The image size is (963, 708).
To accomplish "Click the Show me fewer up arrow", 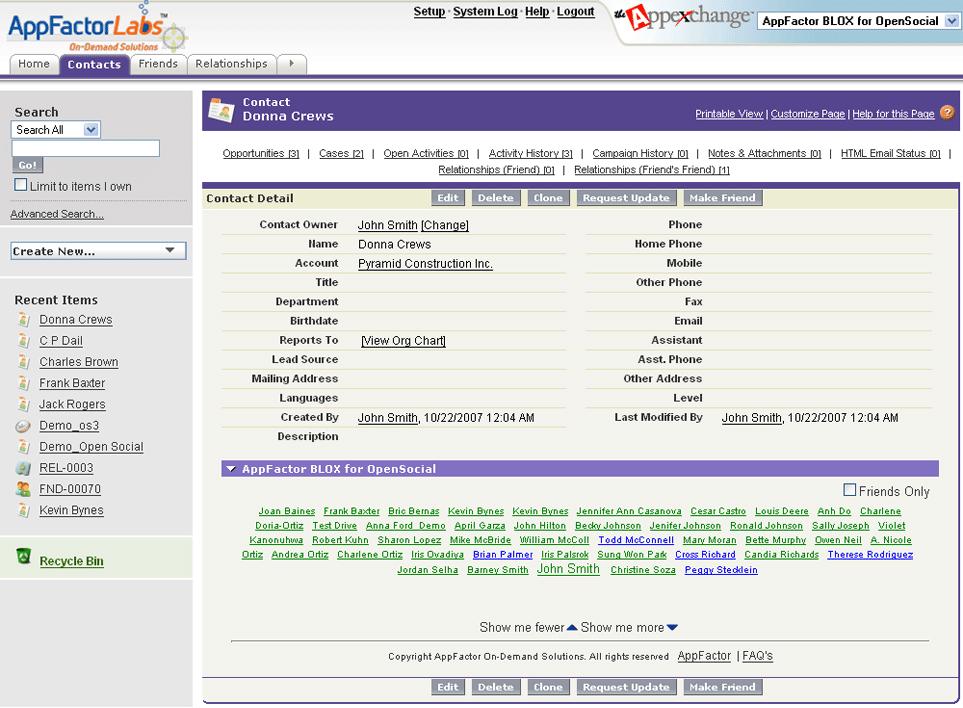I will pos(572,628).
